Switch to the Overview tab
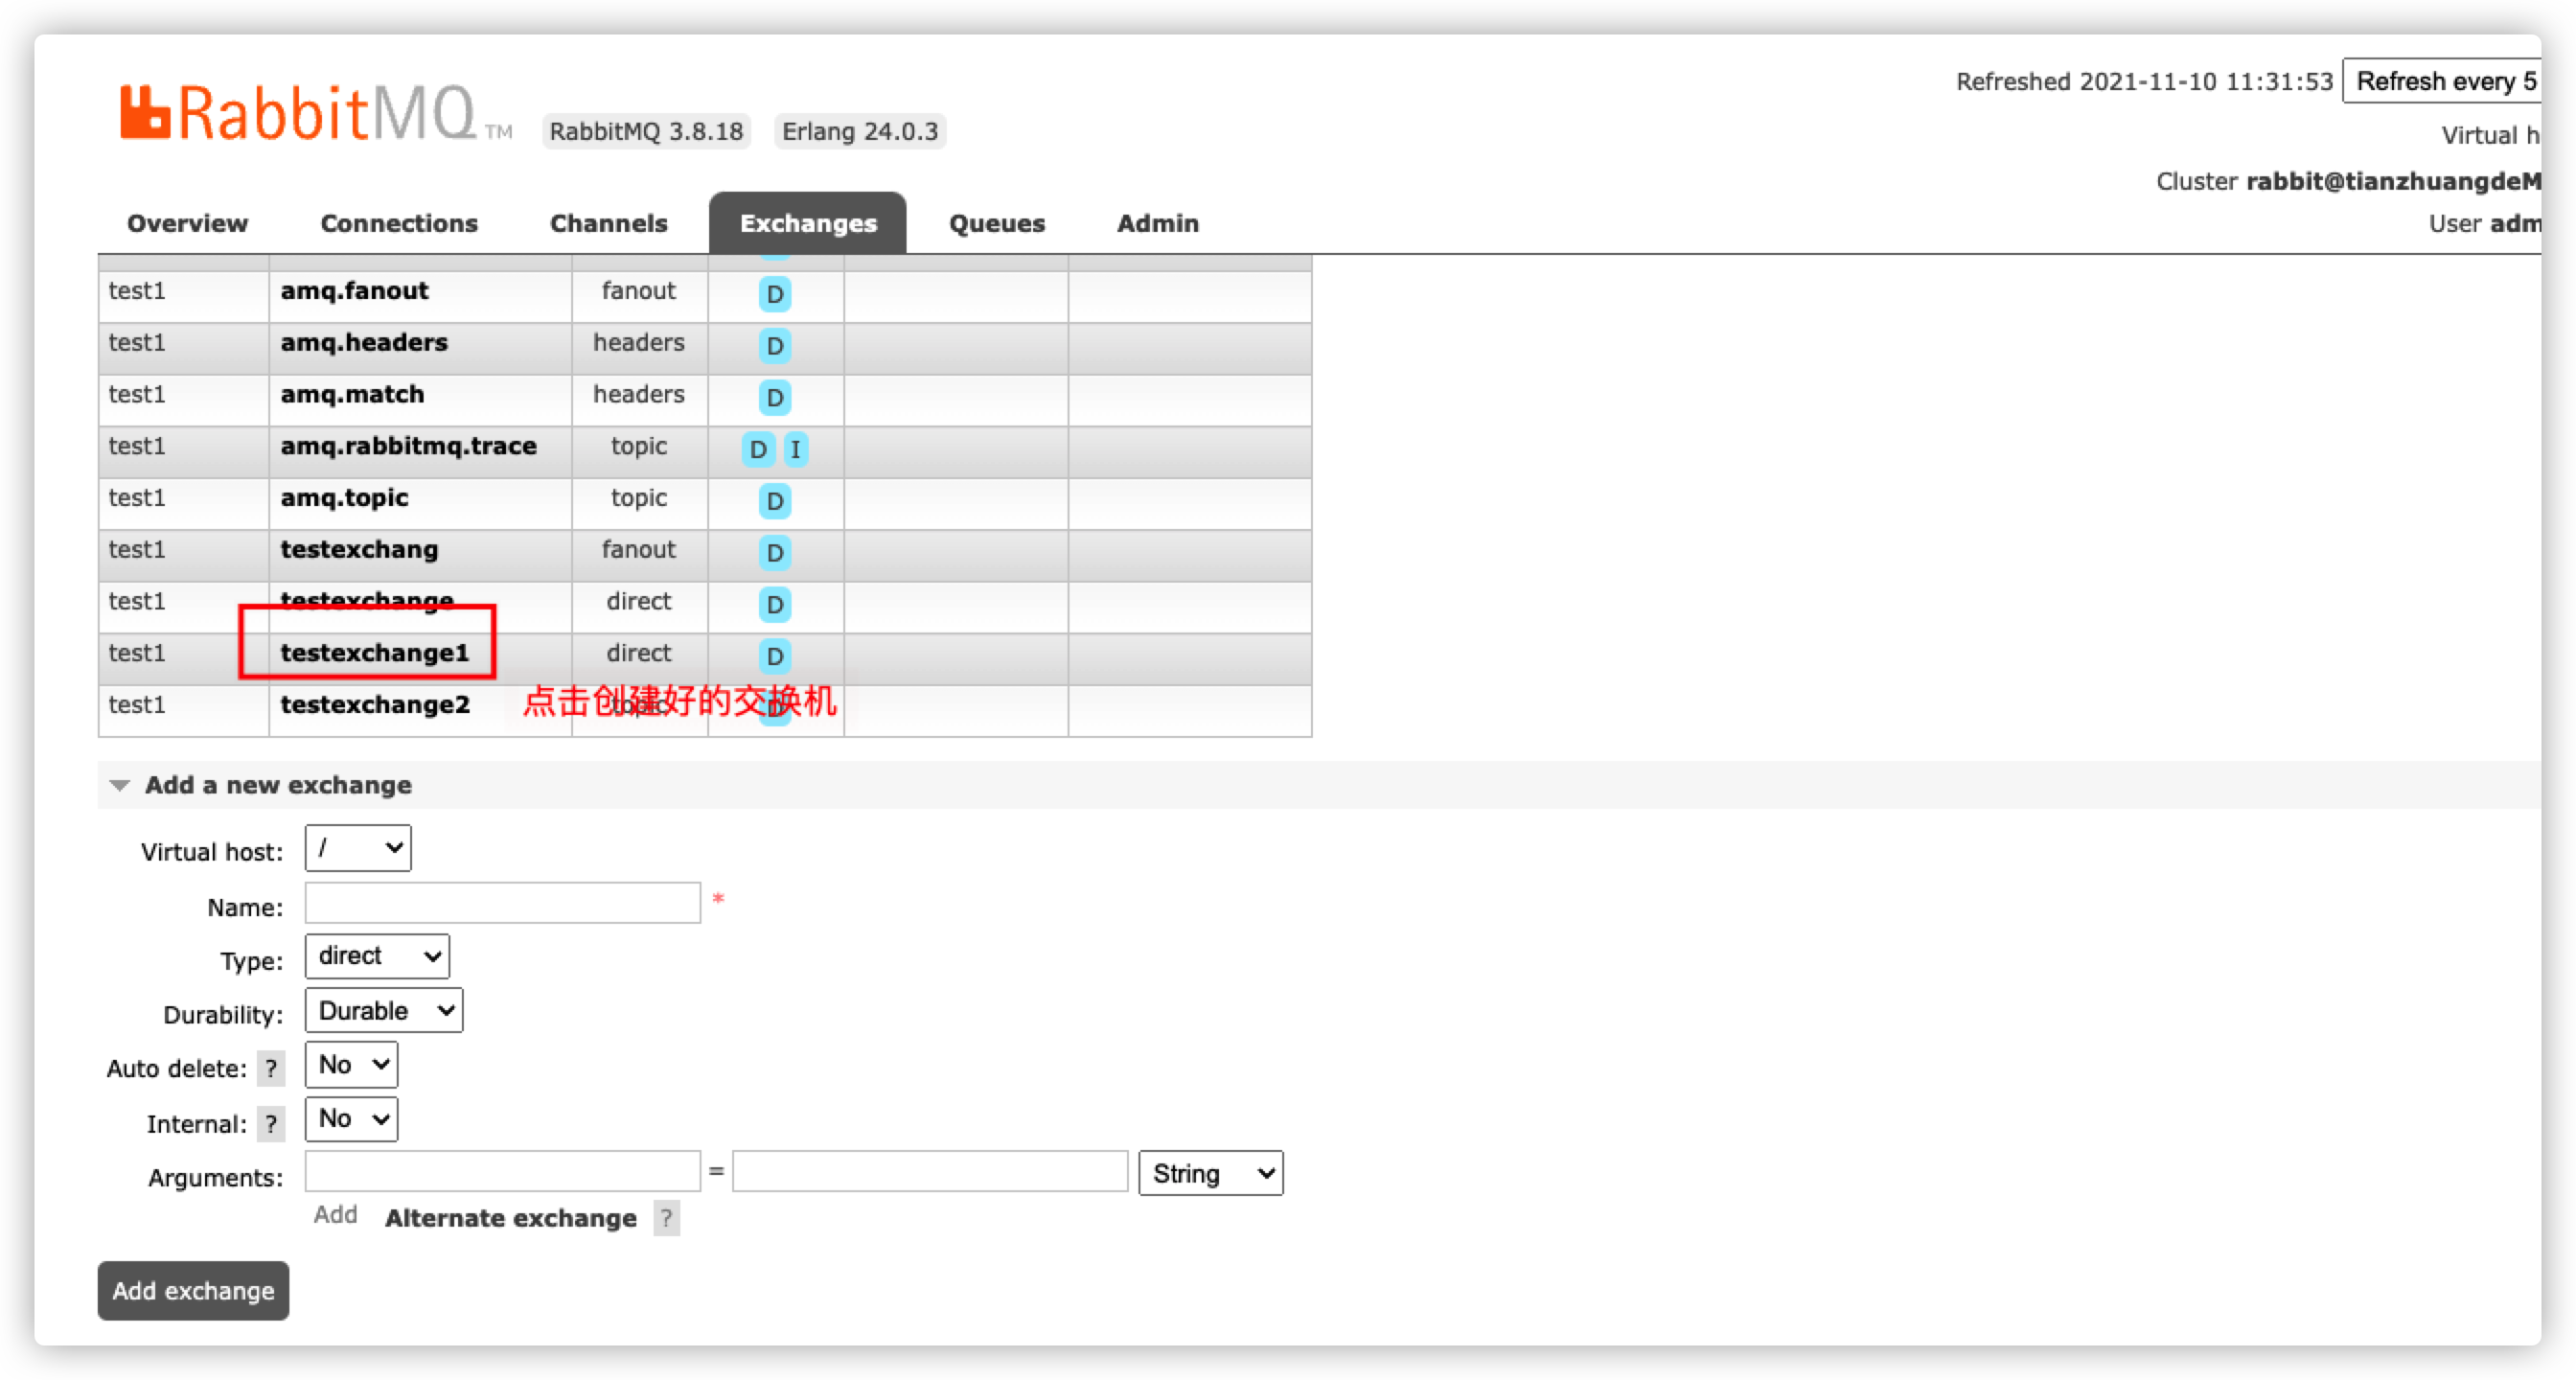Image resolution: width=2576 pixels, height=1380 pixels. [187, 223]
